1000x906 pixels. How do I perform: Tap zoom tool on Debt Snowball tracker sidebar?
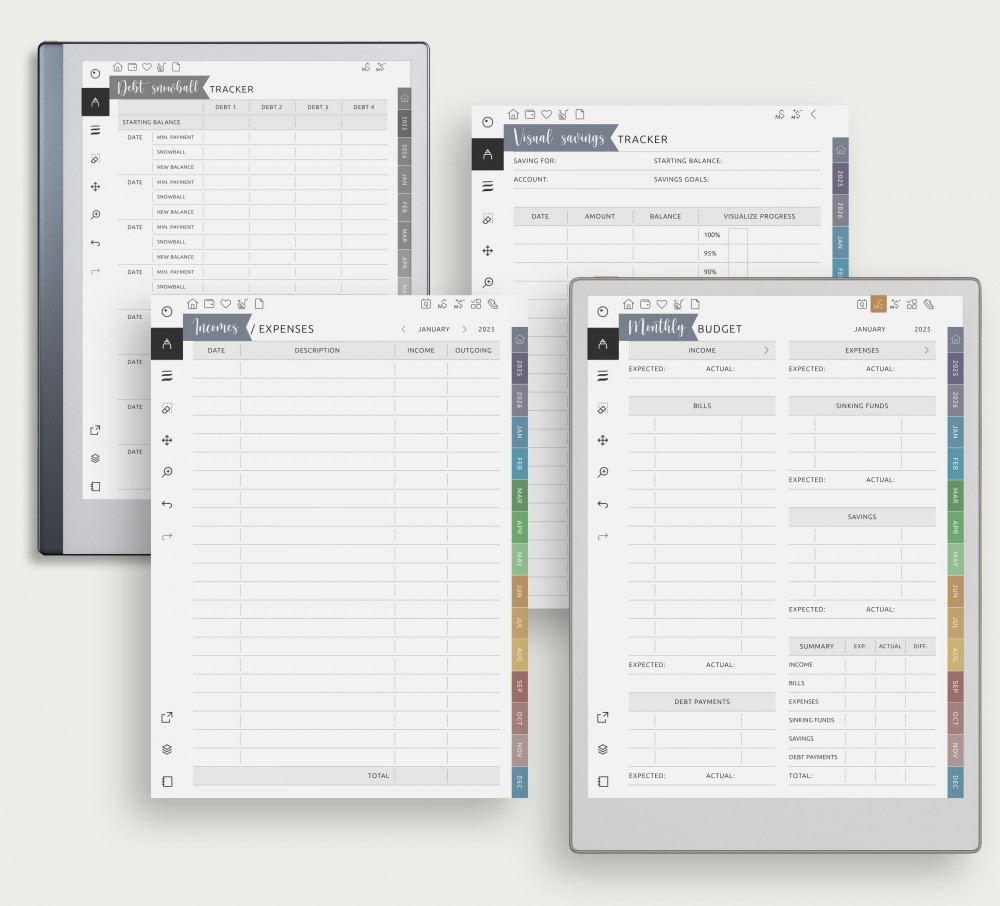point(95,214)
